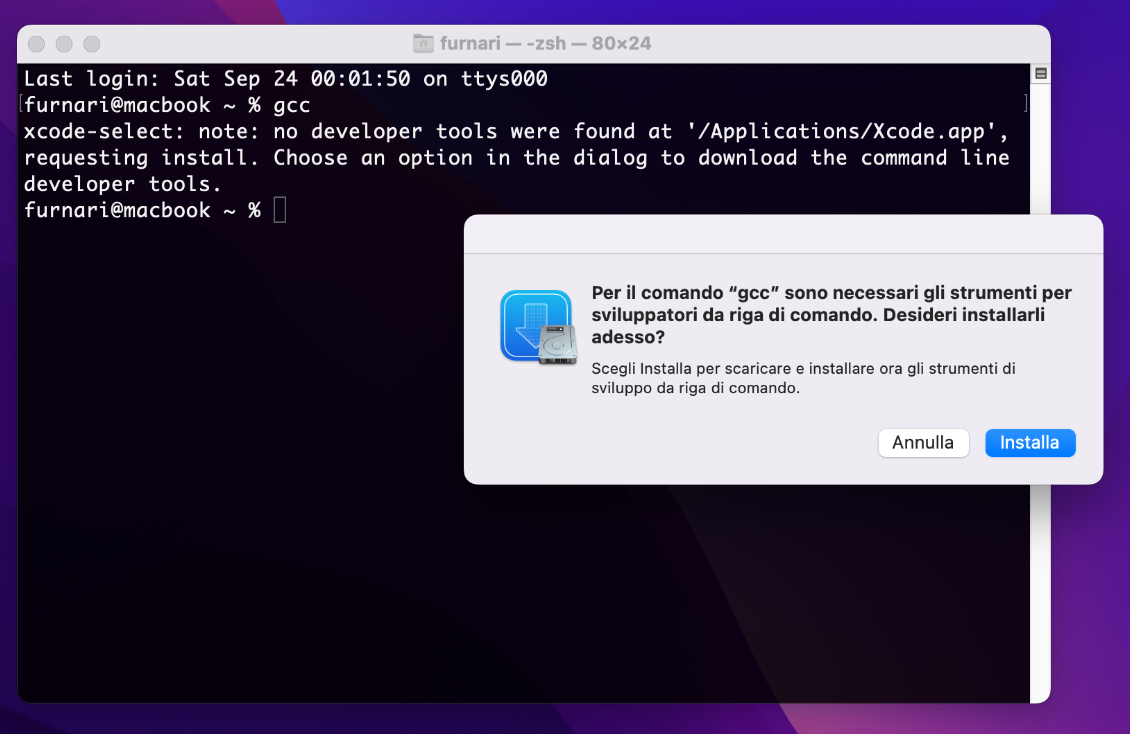
Task: Click the typed 'gcc' command in terminal
Action: click(292, 106)
